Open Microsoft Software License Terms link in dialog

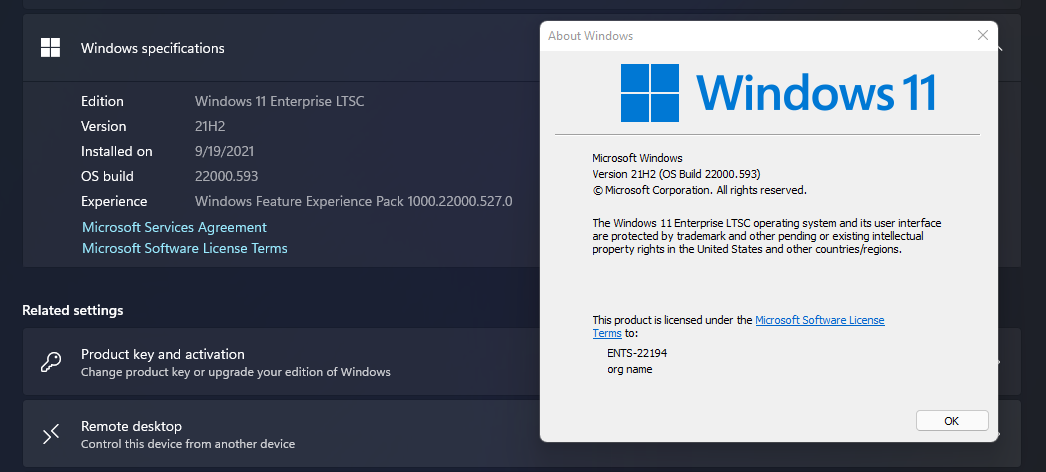[x=819, y=320]
